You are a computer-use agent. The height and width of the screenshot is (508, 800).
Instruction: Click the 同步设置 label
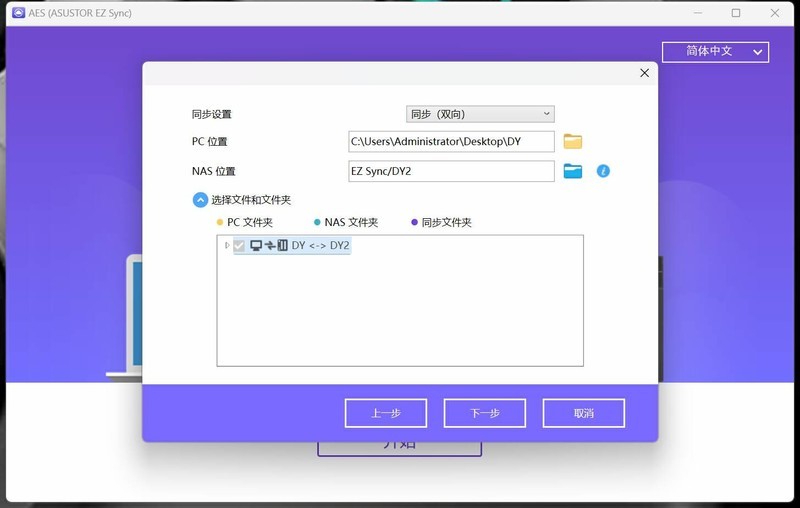[212, 114]
